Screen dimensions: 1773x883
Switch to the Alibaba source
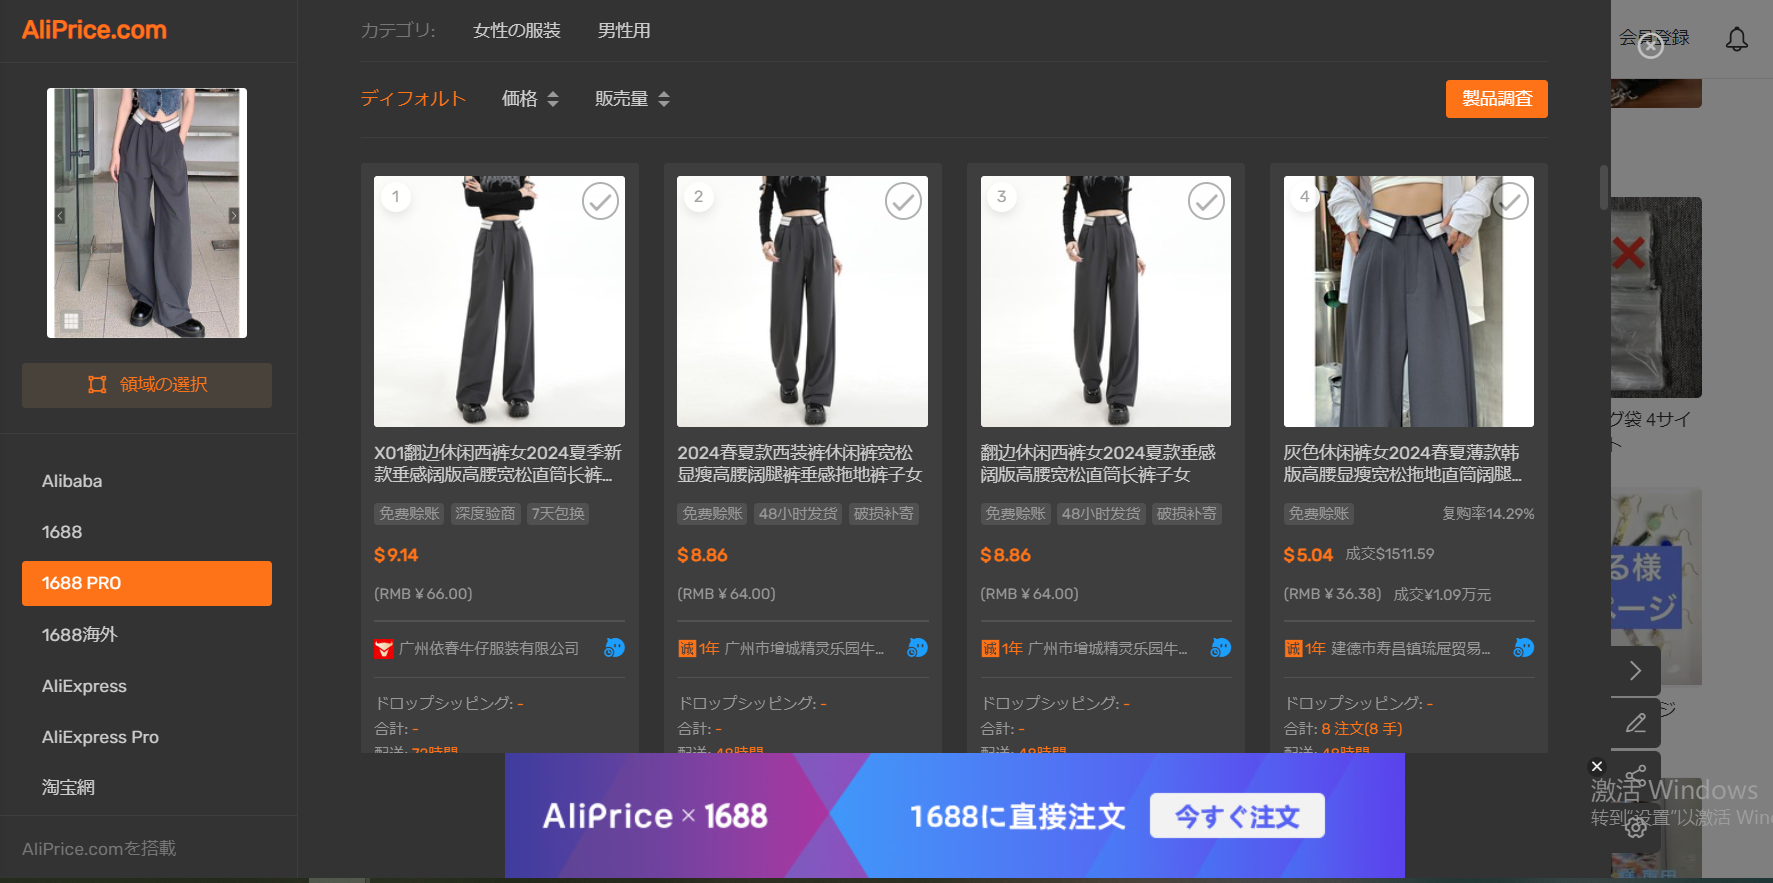click(147, 481)
